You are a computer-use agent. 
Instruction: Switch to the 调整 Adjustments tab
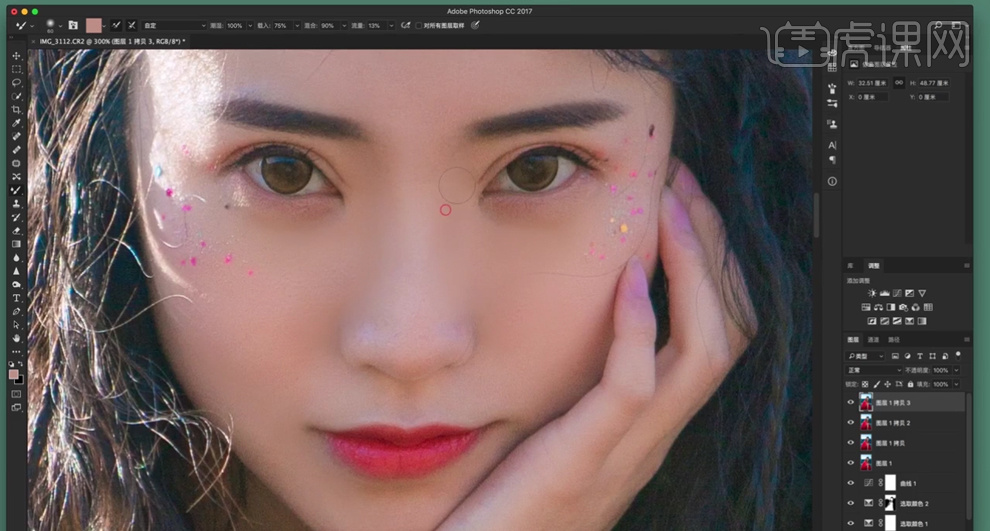coord(873,266)
